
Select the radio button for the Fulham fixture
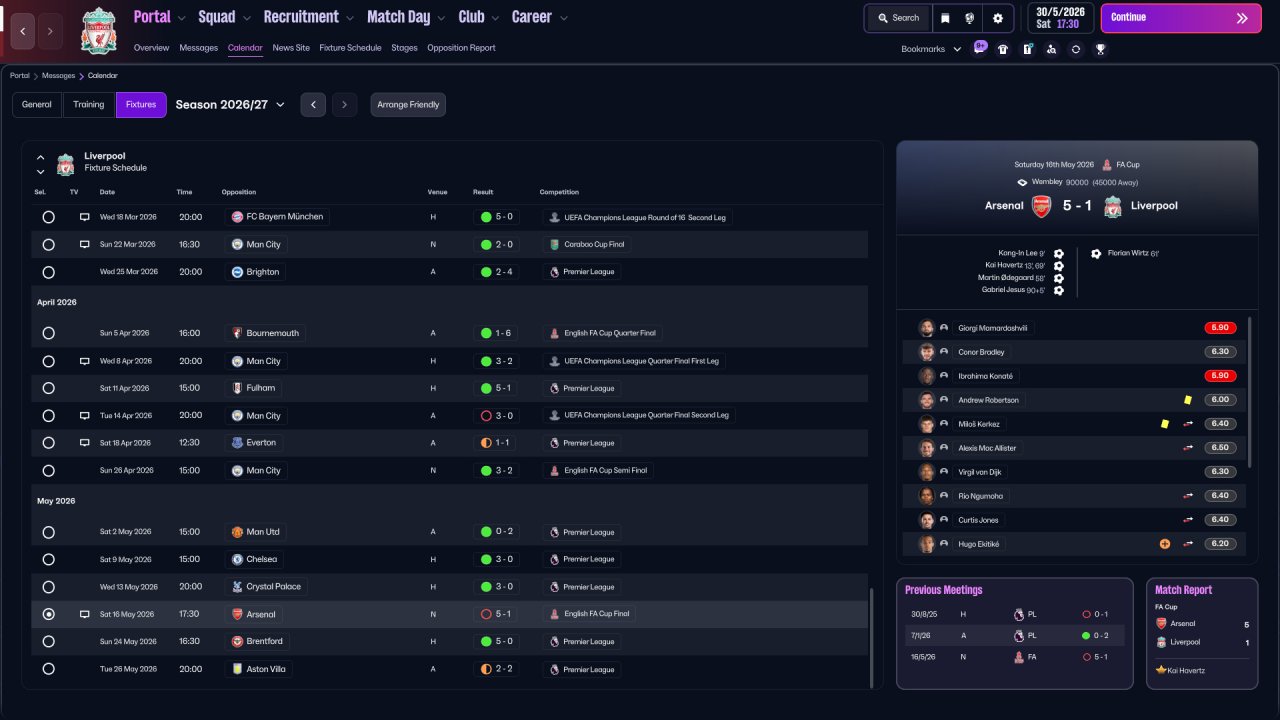tap(49, 388)
